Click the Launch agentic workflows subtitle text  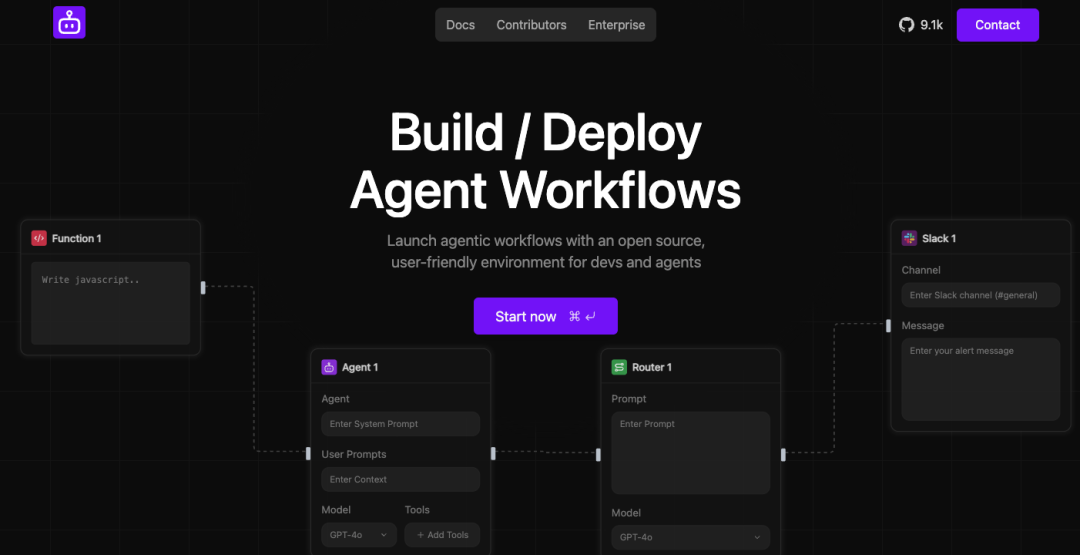click(546, 251)
